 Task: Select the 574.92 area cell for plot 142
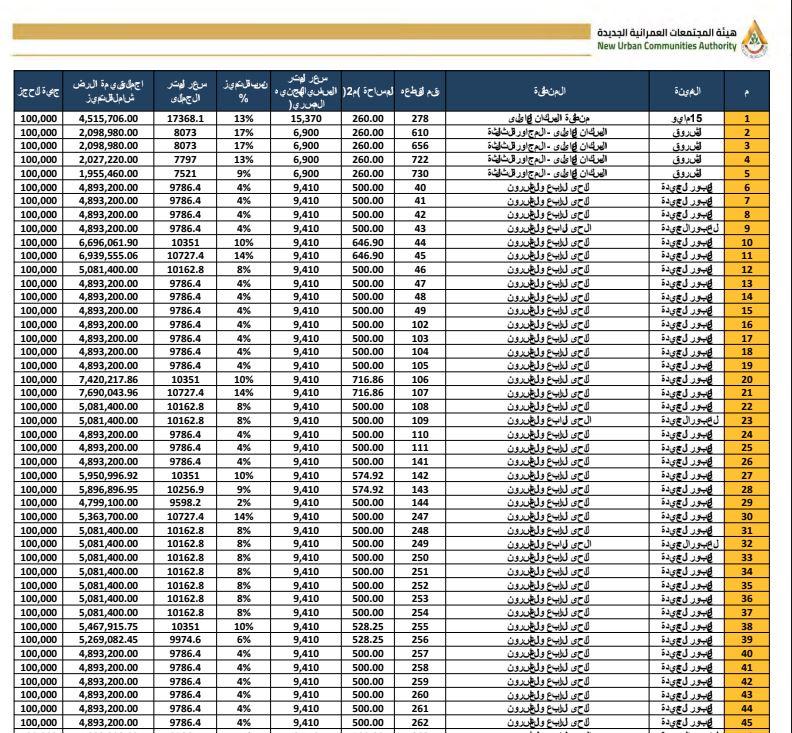tap(368, 475)
